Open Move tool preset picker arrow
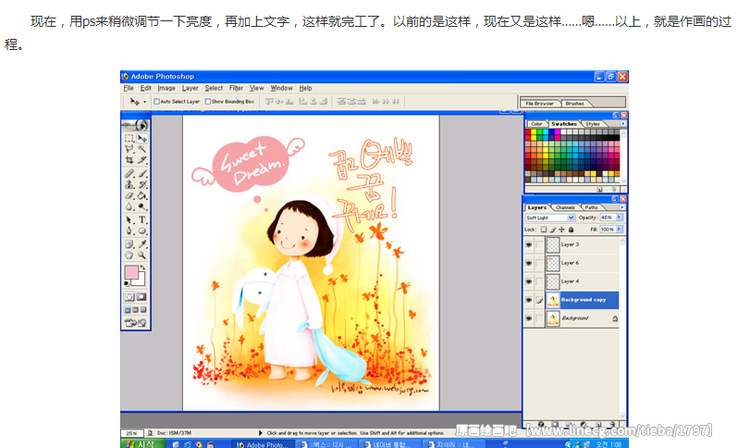 [144, 102]
